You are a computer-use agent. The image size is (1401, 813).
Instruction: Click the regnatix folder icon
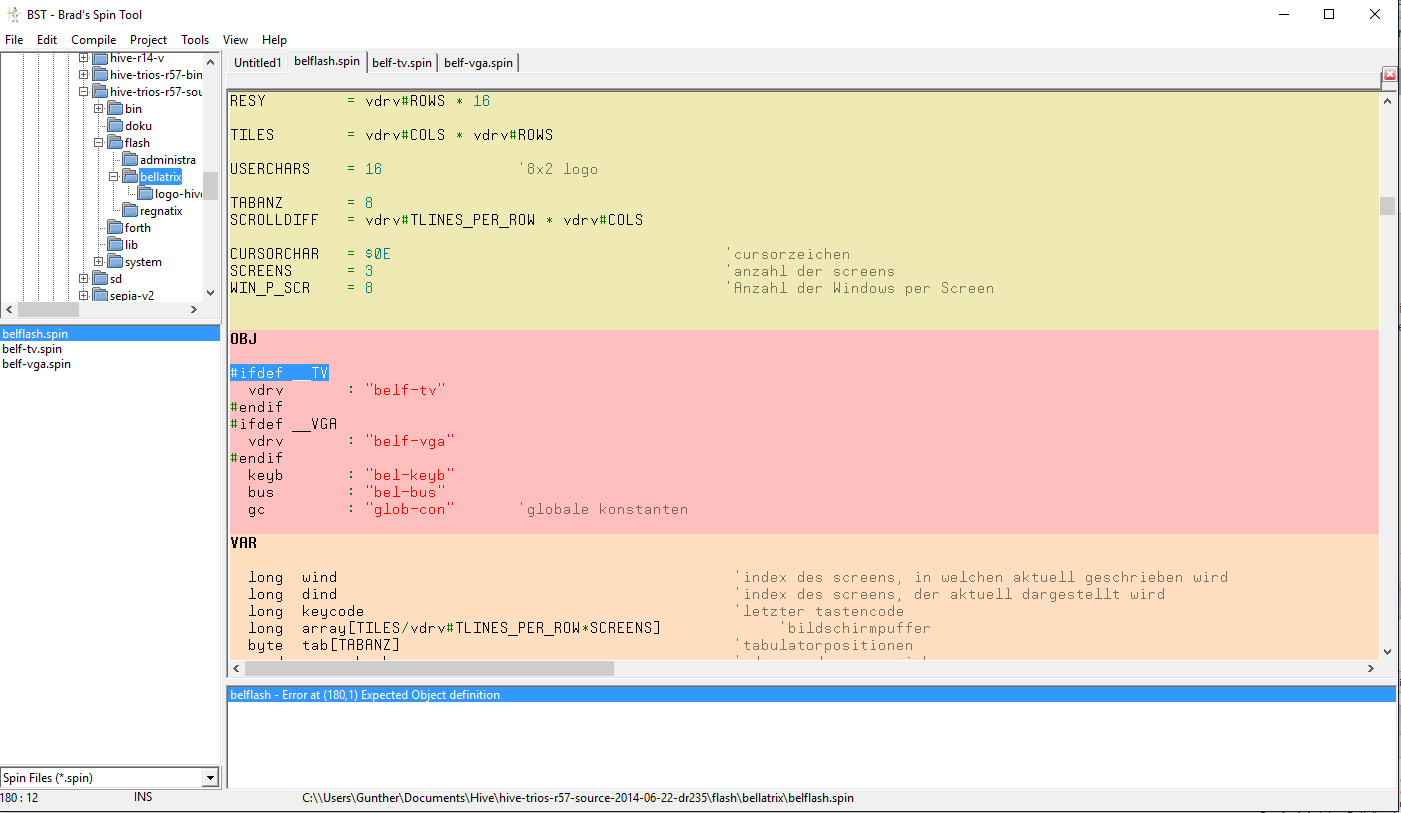[130, 211]
